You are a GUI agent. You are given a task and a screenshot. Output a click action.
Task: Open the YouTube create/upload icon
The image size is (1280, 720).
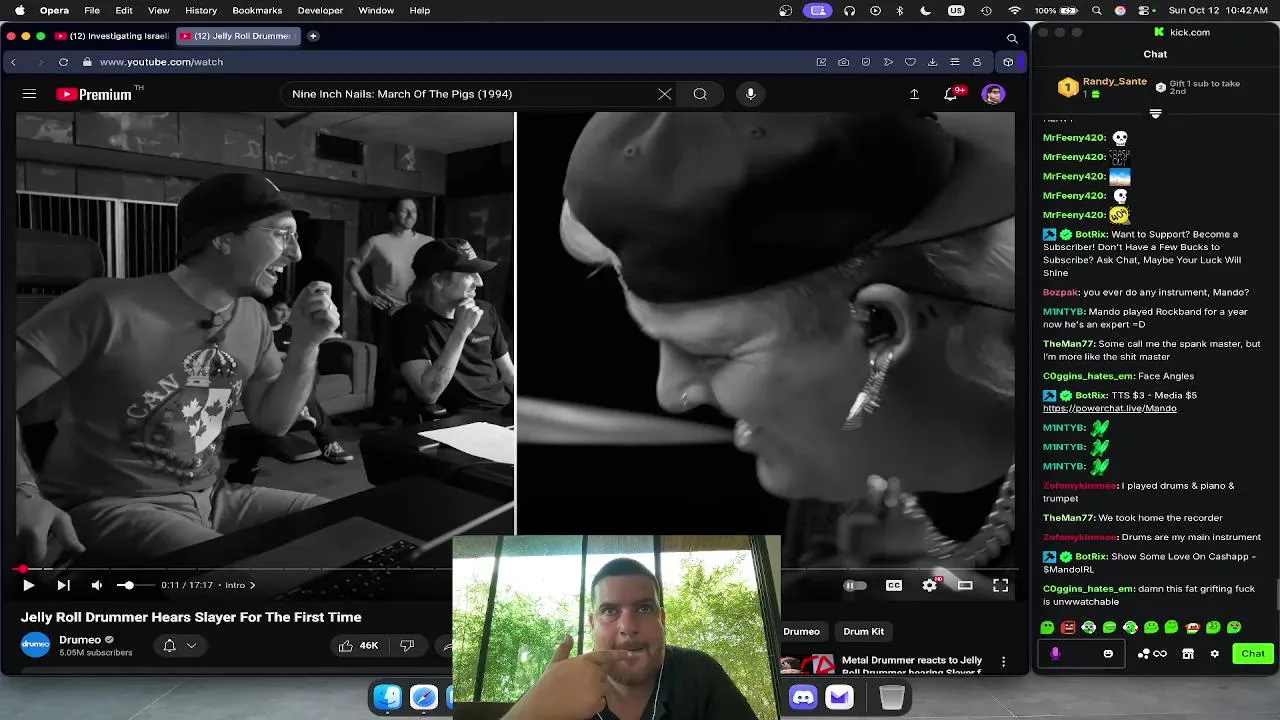pos(914,94)
